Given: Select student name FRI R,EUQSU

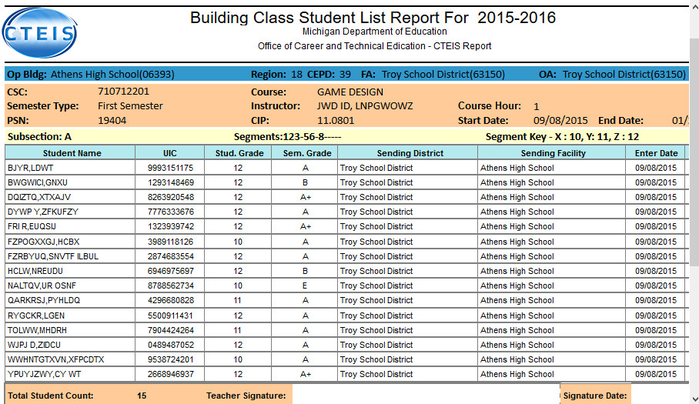Looking at the screenshot, I should pyautogui.click(x=32, y=227).
